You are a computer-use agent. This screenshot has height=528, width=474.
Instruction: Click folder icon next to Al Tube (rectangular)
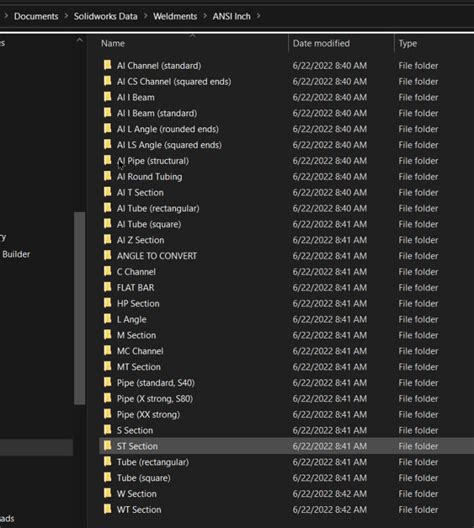107,208
